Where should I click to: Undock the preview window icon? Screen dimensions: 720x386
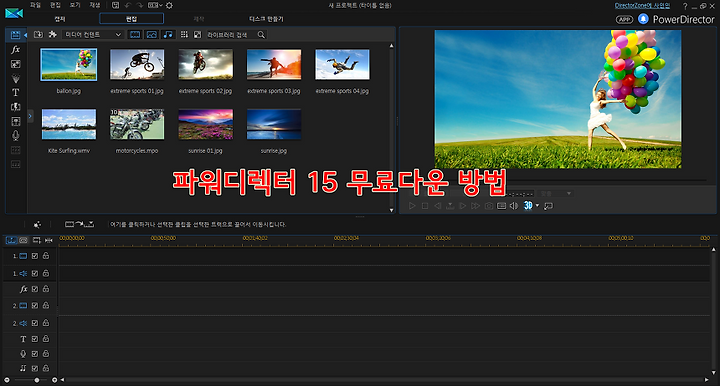point(548,206)
